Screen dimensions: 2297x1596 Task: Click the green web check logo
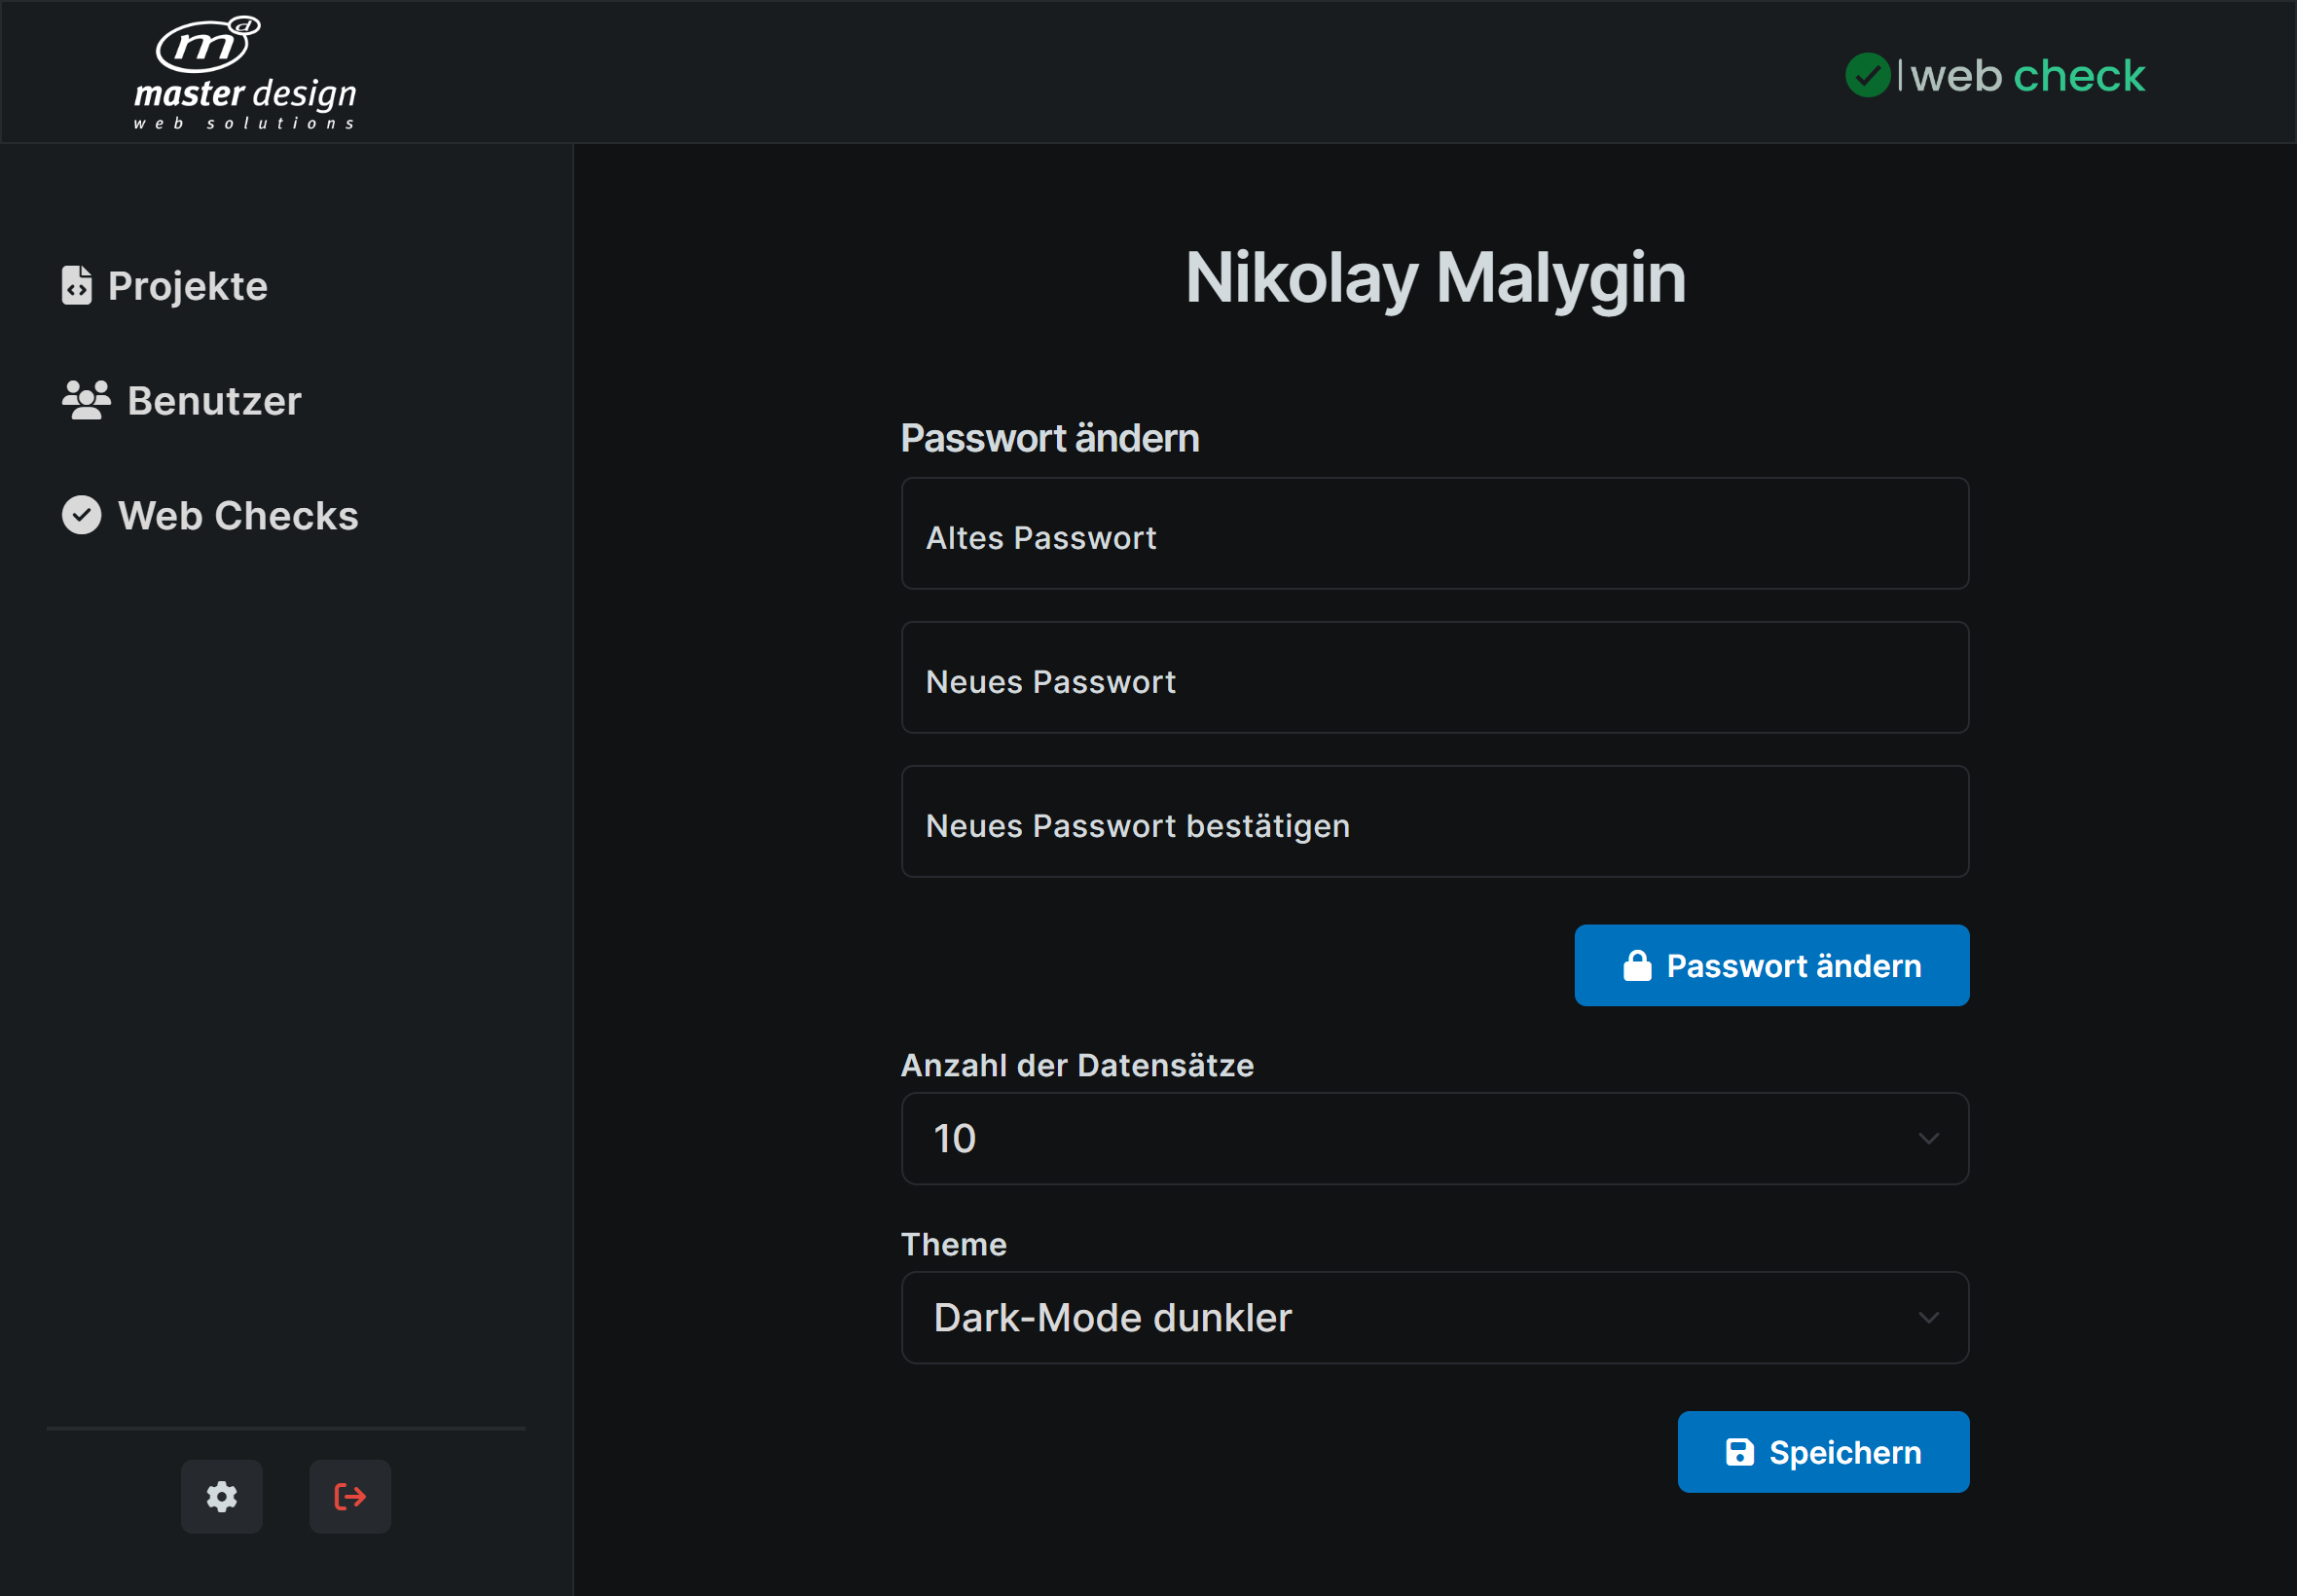[1994, 76]
